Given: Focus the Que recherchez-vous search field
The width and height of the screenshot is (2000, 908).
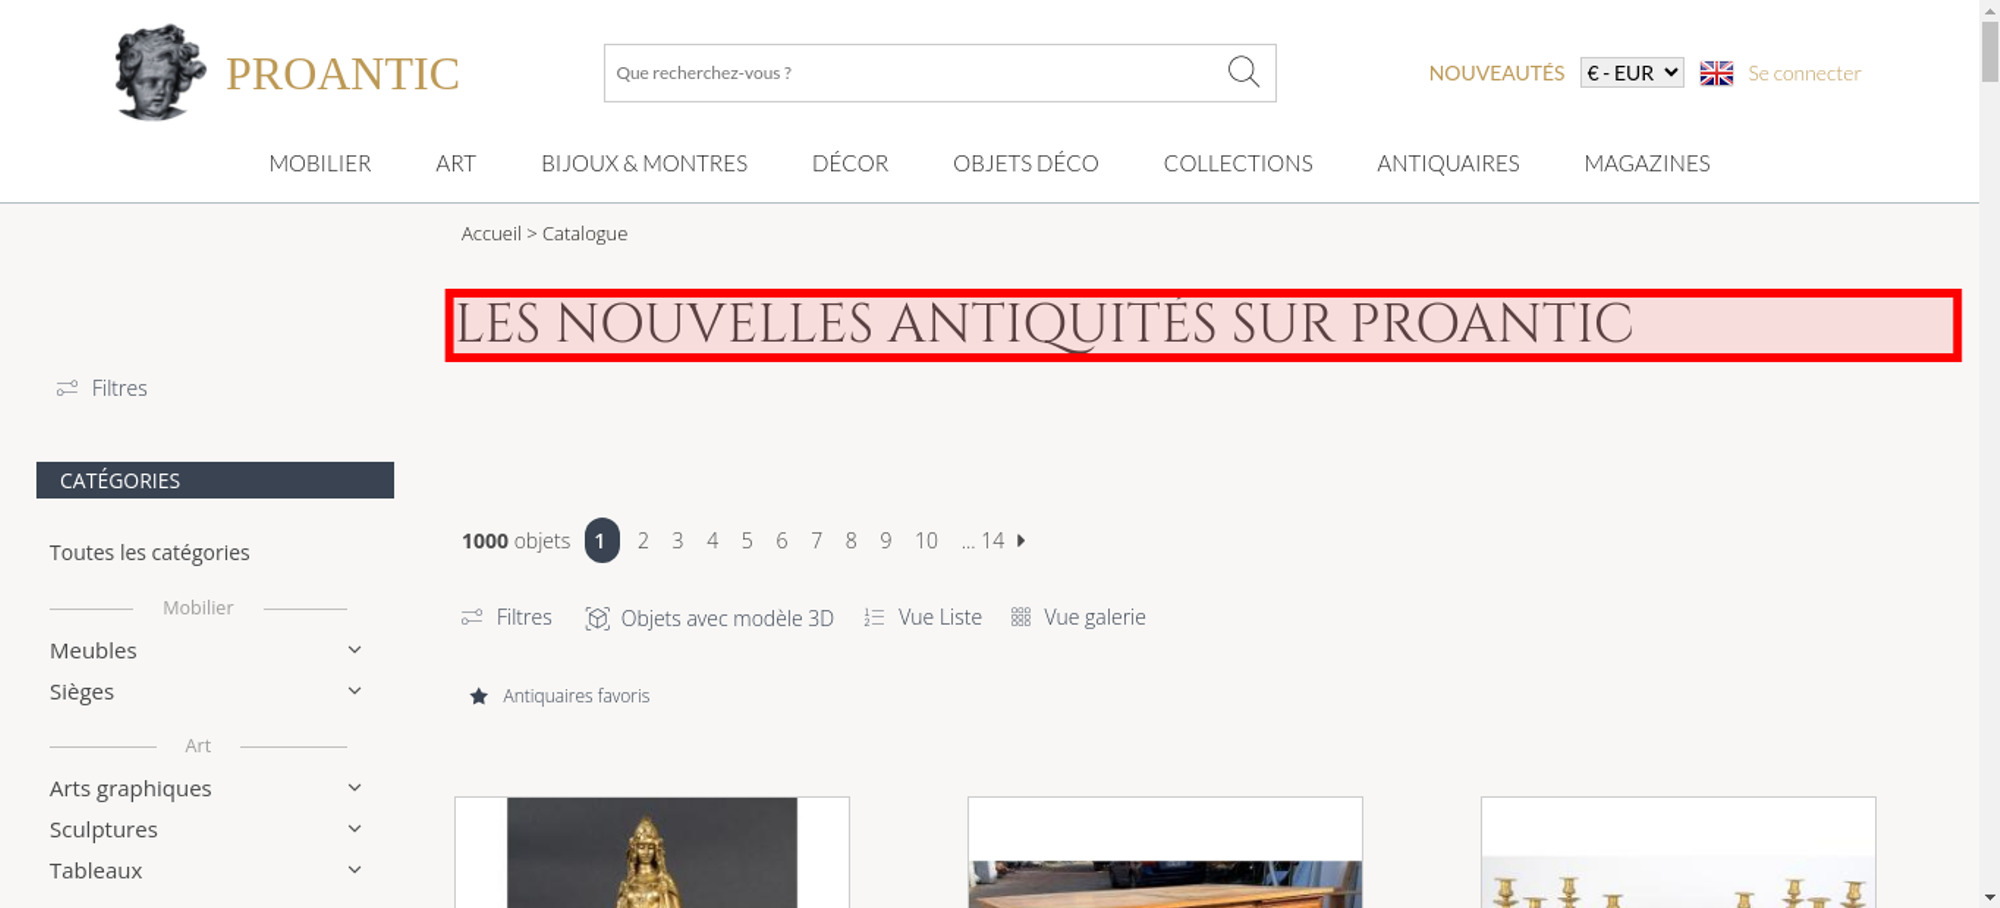Looking at the screenshot, I should [915, 73].
